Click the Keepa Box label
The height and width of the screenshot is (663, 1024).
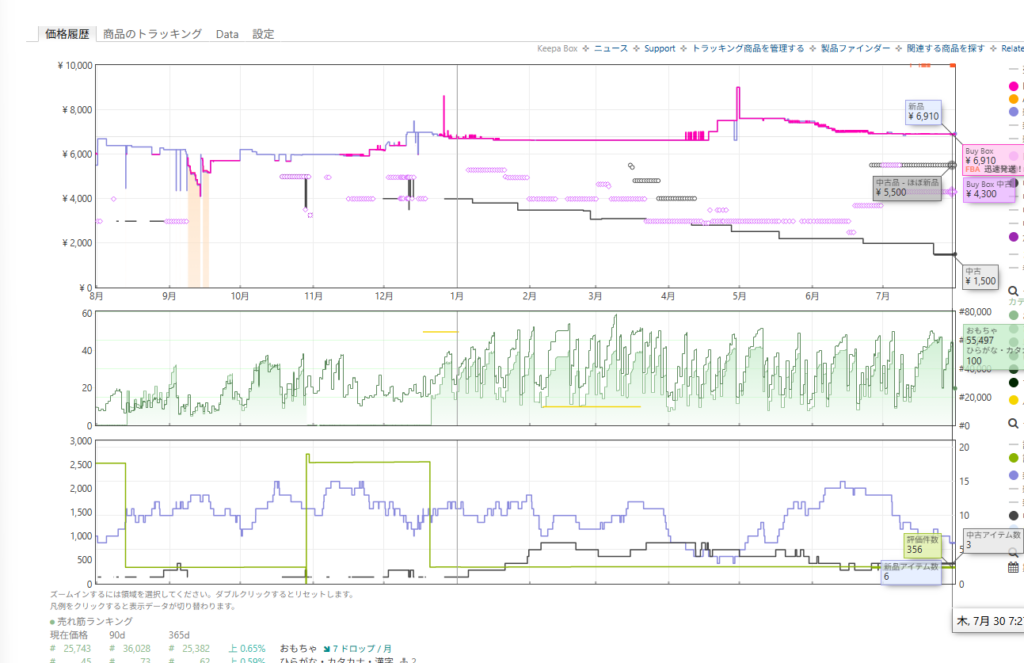(x=557, y=48)
